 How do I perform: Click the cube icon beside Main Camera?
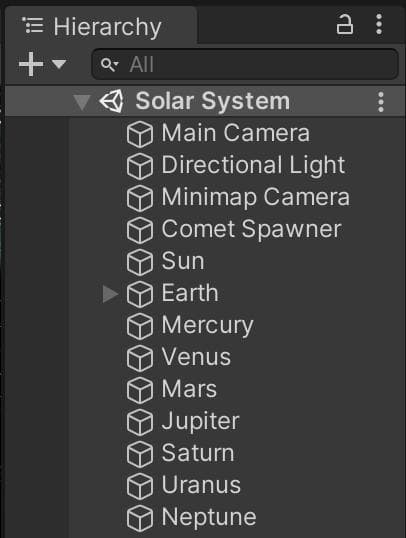click(140, 134)
